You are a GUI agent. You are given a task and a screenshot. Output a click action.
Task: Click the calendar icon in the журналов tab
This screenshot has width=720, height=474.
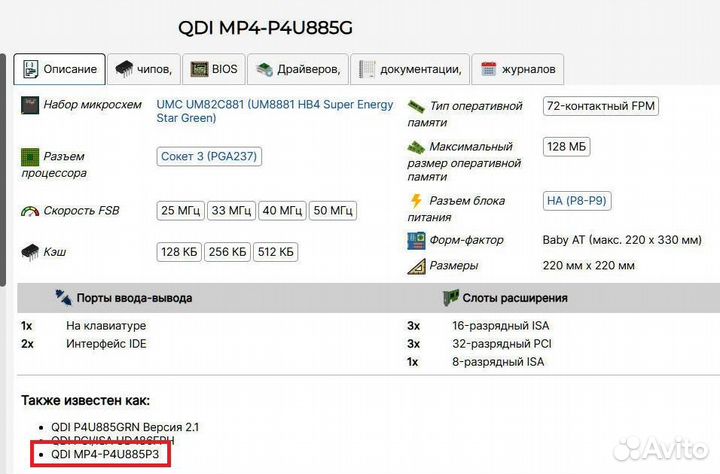point(489,69)
